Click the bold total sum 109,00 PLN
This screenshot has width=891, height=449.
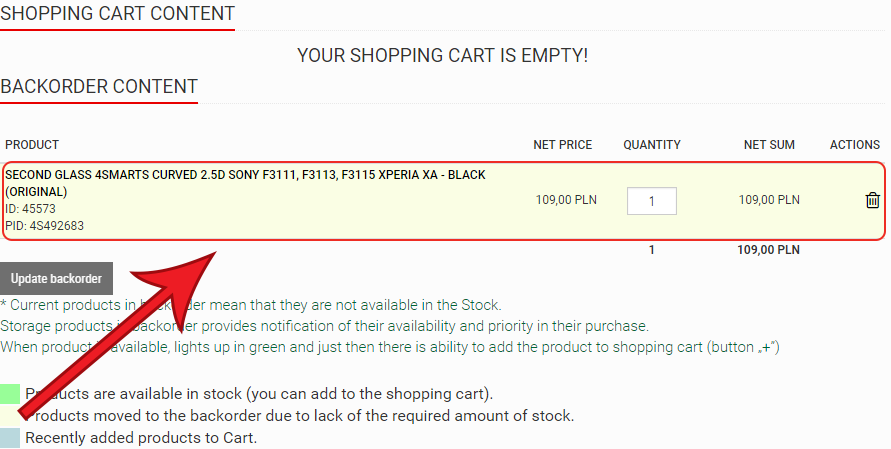768,250
